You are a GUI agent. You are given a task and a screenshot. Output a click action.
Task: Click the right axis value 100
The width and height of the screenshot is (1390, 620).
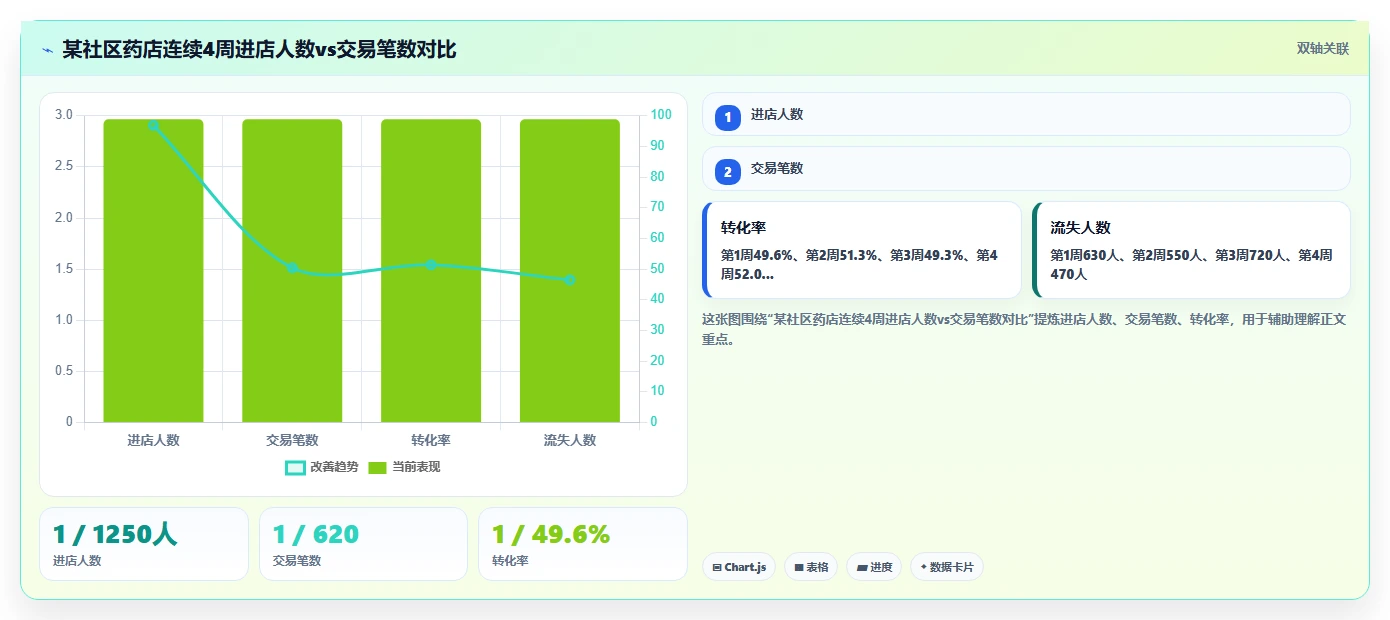click(660, 115)
